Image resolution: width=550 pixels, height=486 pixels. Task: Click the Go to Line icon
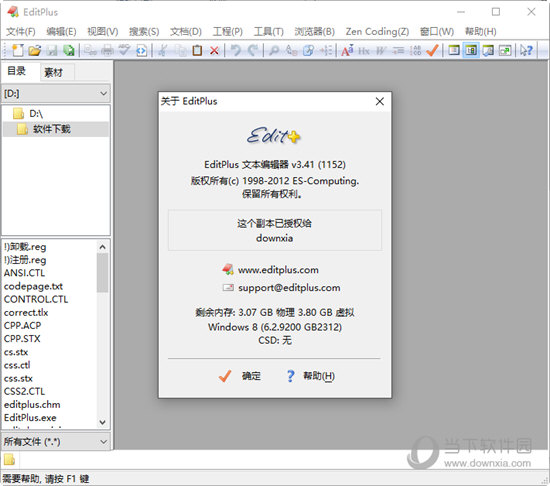326,50
